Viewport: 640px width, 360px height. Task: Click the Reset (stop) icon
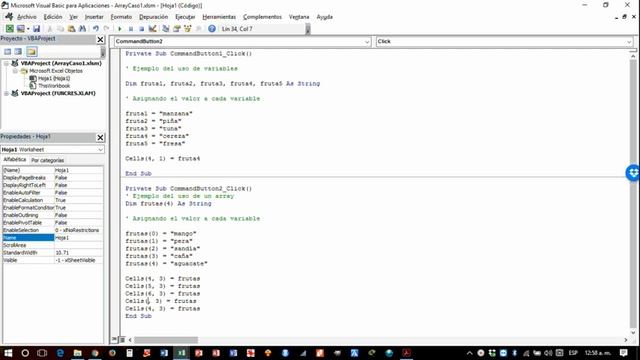pyautogui.click(x=141, y=29)
